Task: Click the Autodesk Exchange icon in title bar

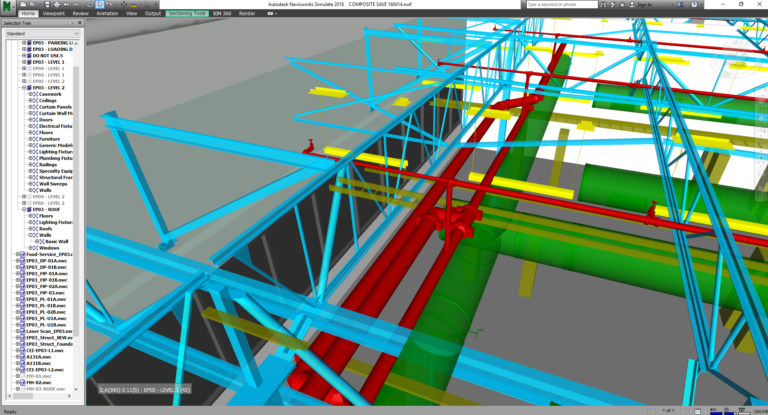Action: pos(680,4)
